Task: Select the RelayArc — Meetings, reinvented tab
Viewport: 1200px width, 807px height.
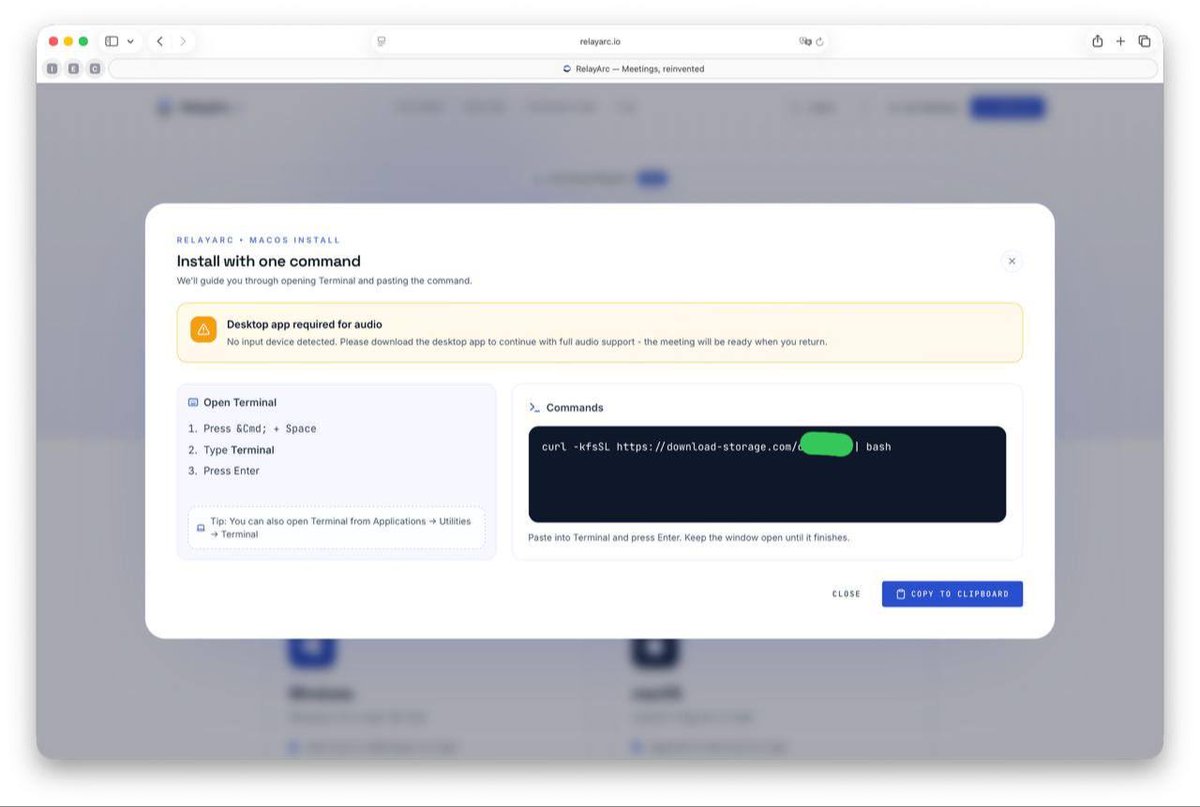Action: 633,69
